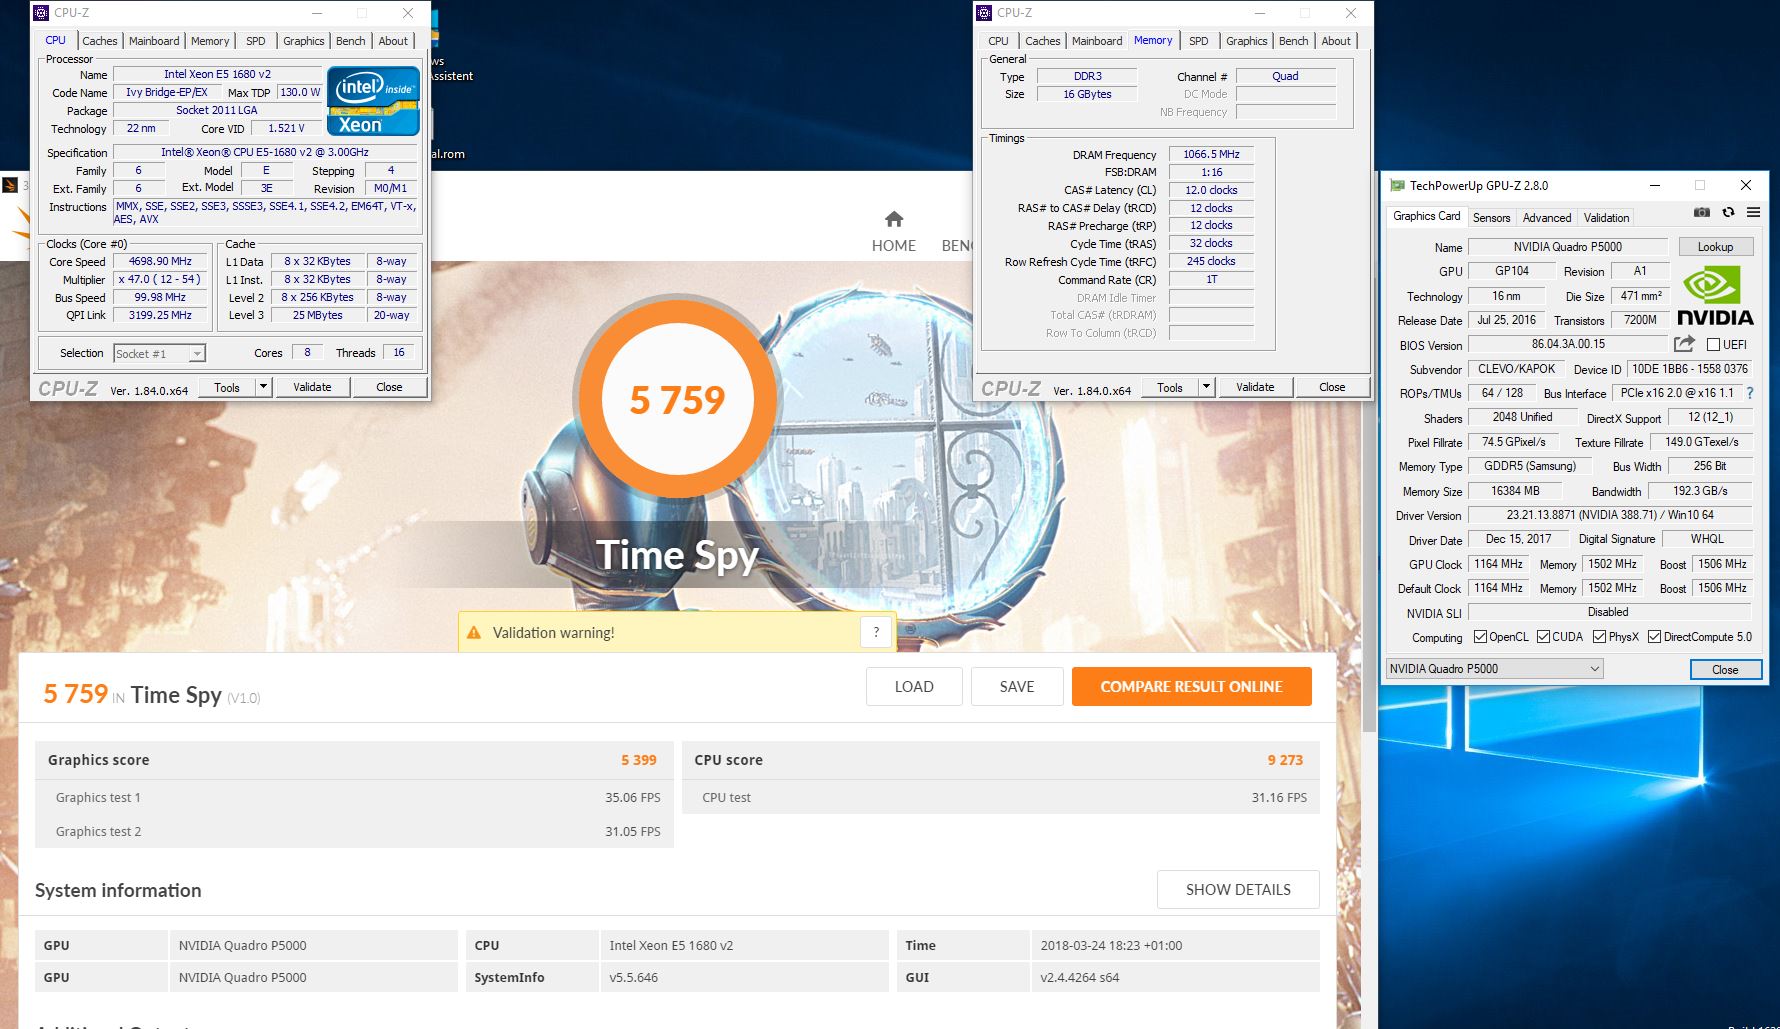This screenshot has height=1029, width=1780.
Task: Expand the Tools dropdown arrow in Memory CPU-Z
Action: pyautogui.click(x=1206, y=387)
